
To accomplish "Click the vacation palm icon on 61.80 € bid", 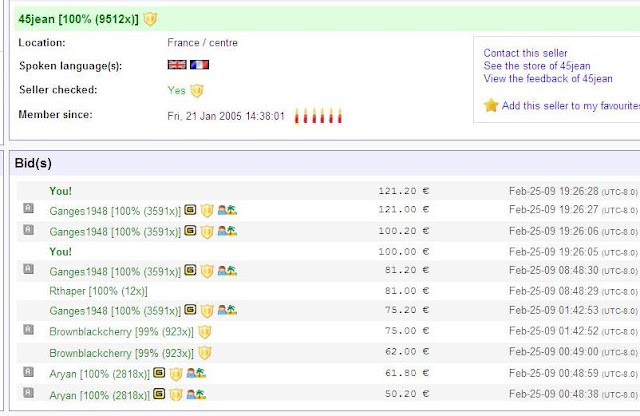I will [x=196, y=373].
